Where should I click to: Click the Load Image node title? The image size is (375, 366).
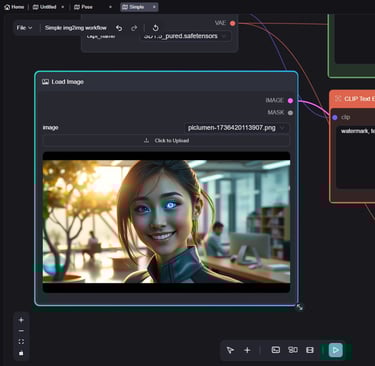tap(67, 82)
